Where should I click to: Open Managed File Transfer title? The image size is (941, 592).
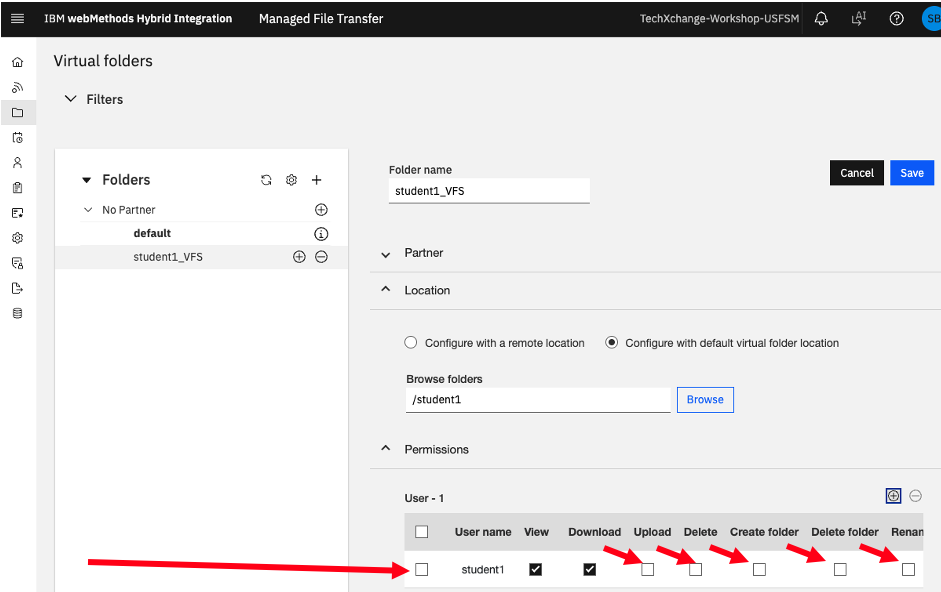pos(321,19)
